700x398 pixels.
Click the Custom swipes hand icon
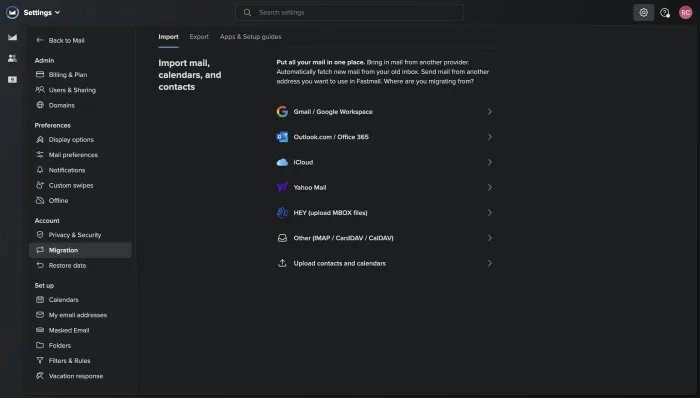(40, 185)
